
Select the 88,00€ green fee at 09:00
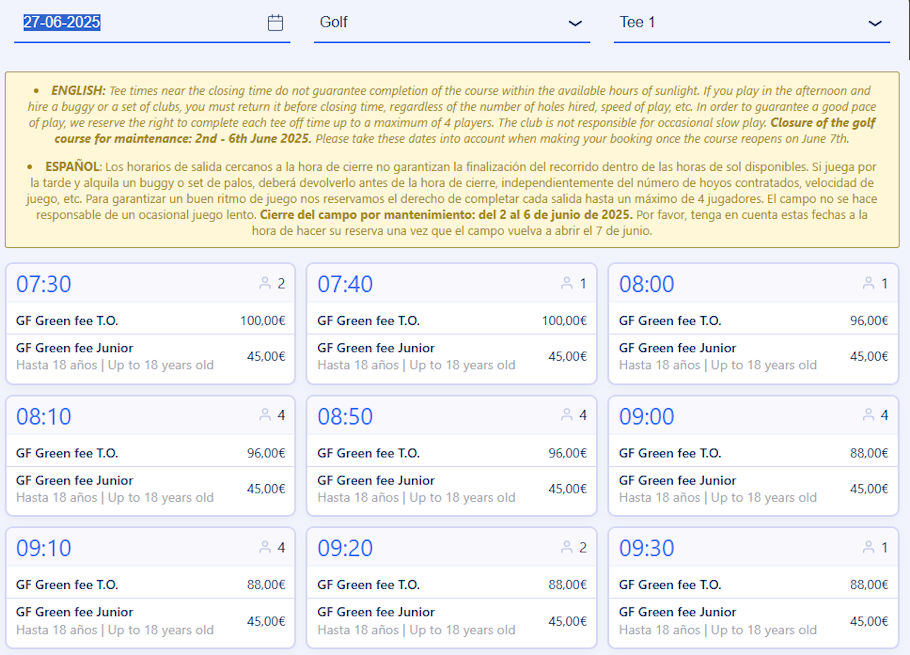tap(868, 453)
